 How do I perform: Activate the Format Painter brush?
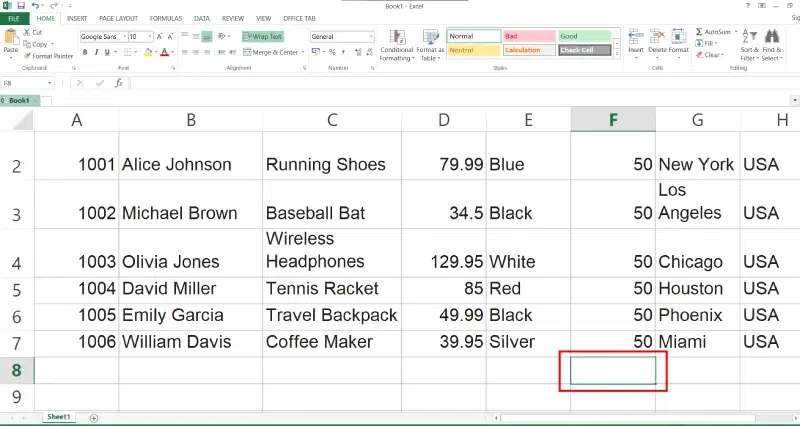48,56
